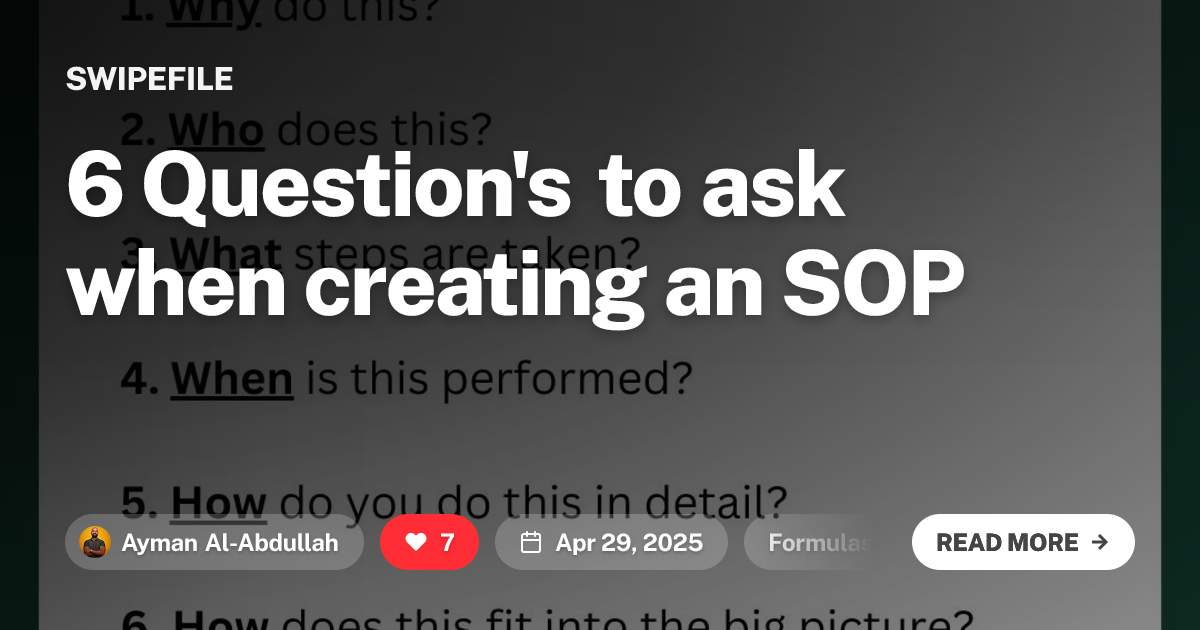Open the Apr 29, 2025 date chip
The image size is (1200, 630).
click(611, 542)
